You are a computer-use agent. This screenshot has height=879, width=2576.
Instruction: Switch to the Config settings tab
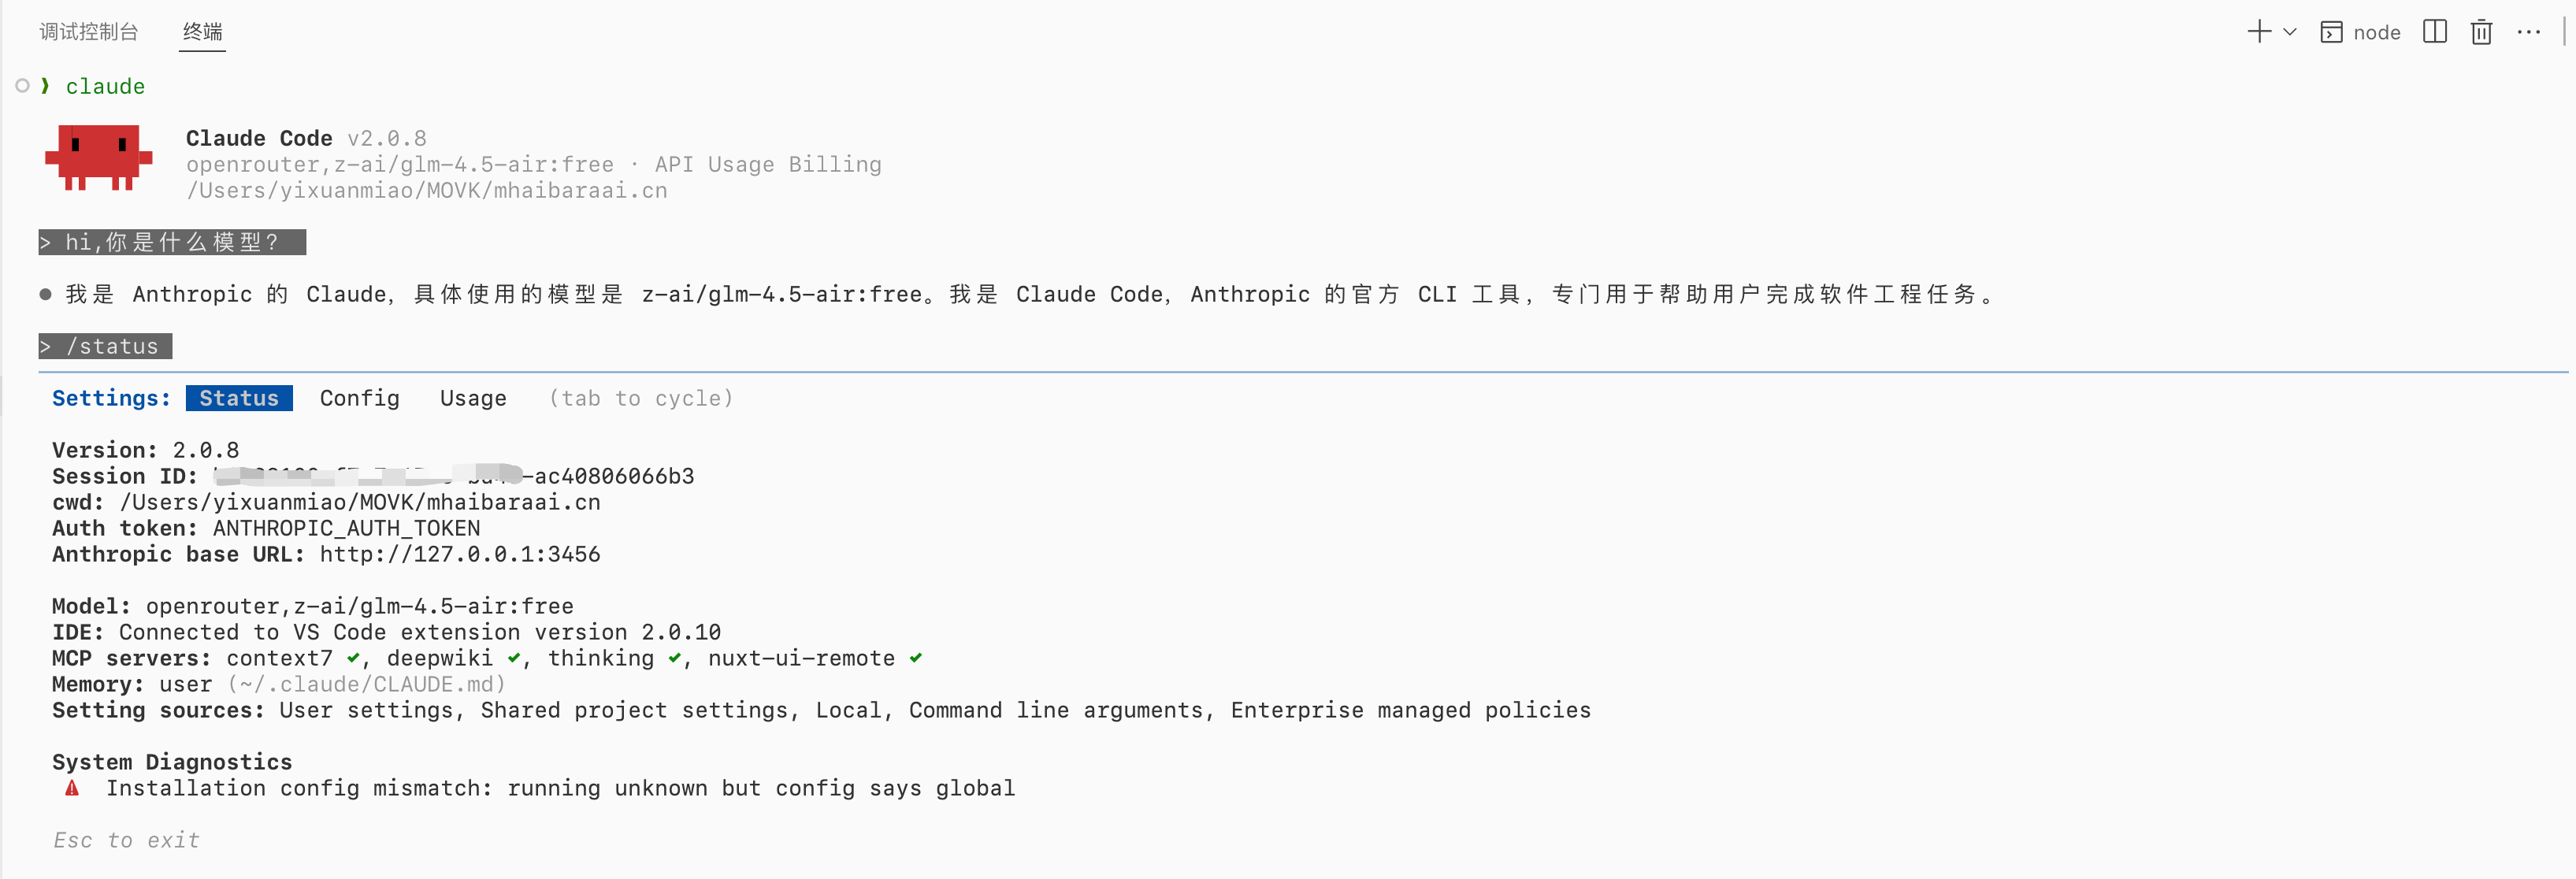click(x=359, y=398)
